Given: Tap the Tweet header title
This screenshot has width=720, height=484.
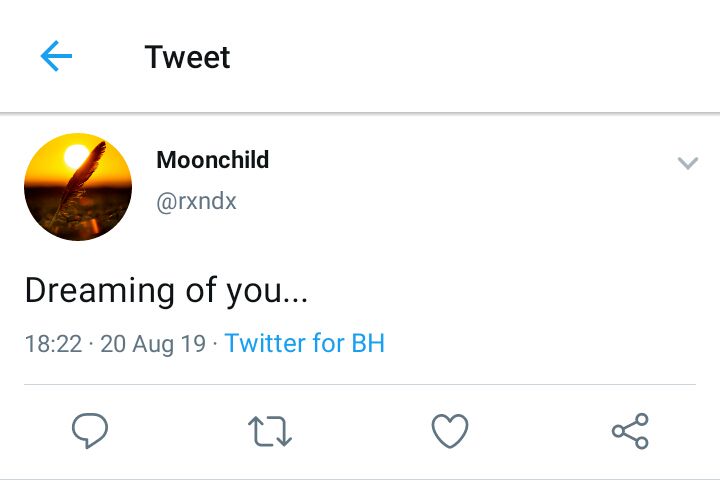Looking at the screenshot, I should tap(187, 57).
